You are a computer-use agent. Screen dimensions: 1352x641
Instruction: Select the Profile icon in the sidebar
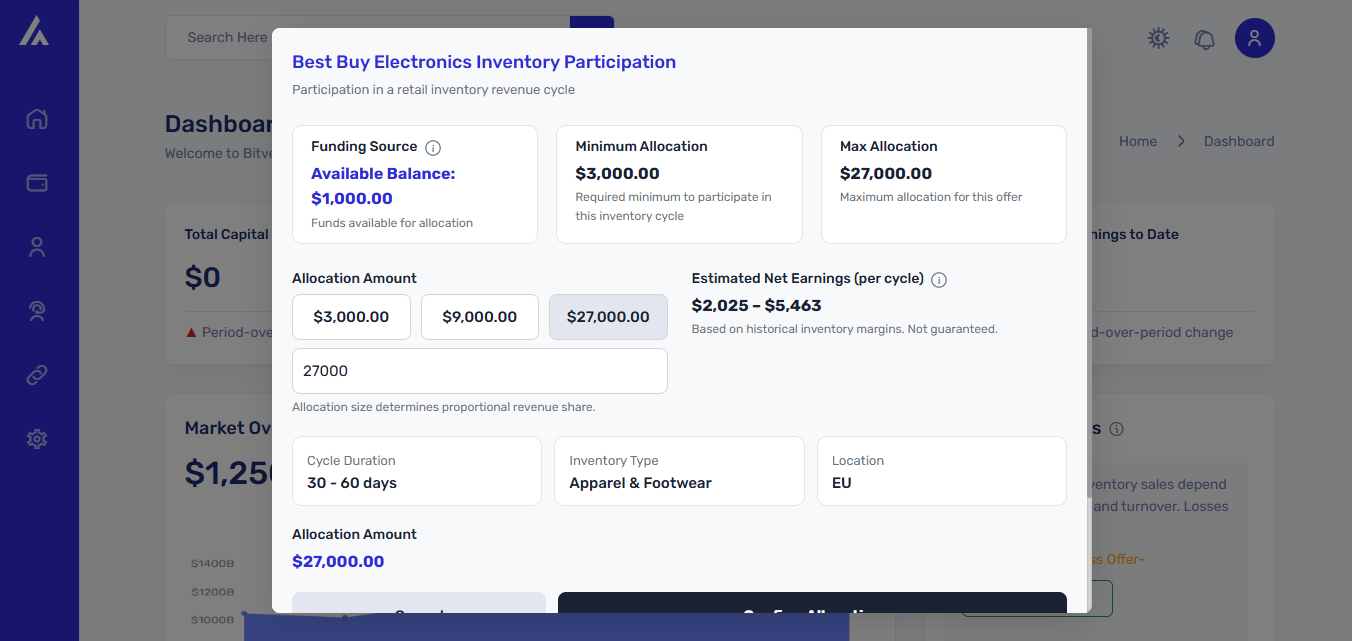click(x=36, y=246)
